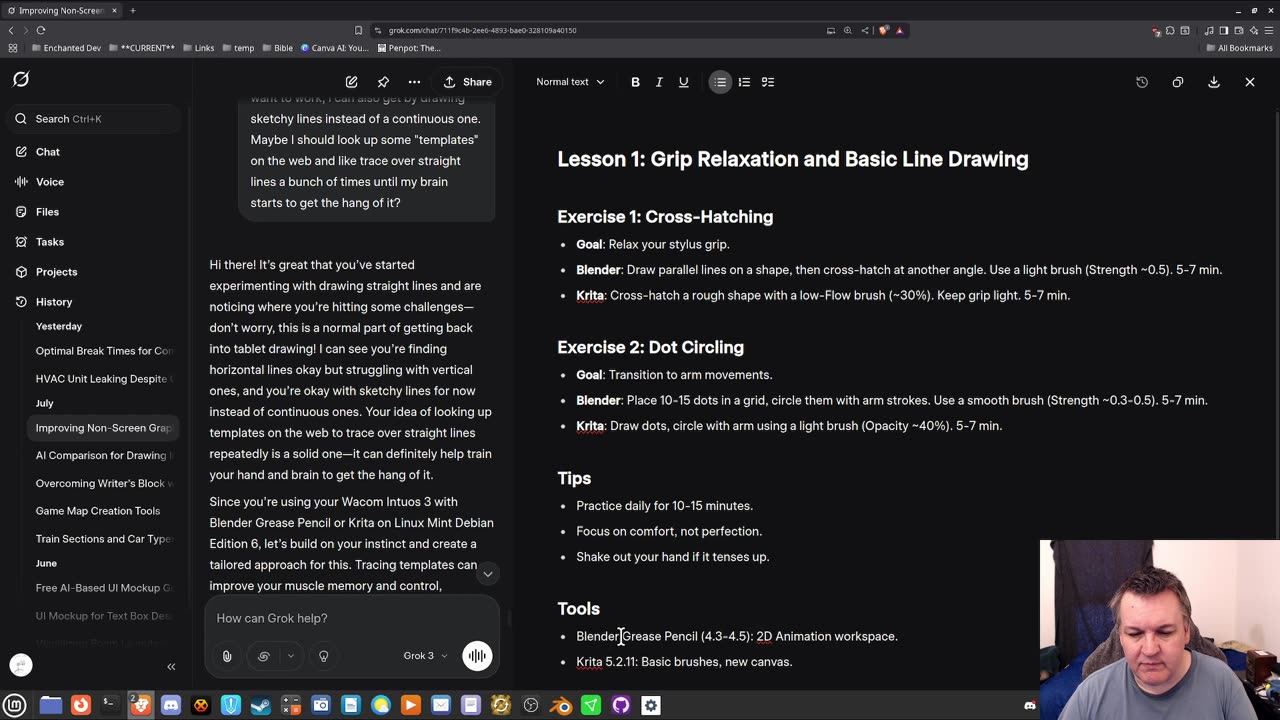Download the document

point(1214,82)
